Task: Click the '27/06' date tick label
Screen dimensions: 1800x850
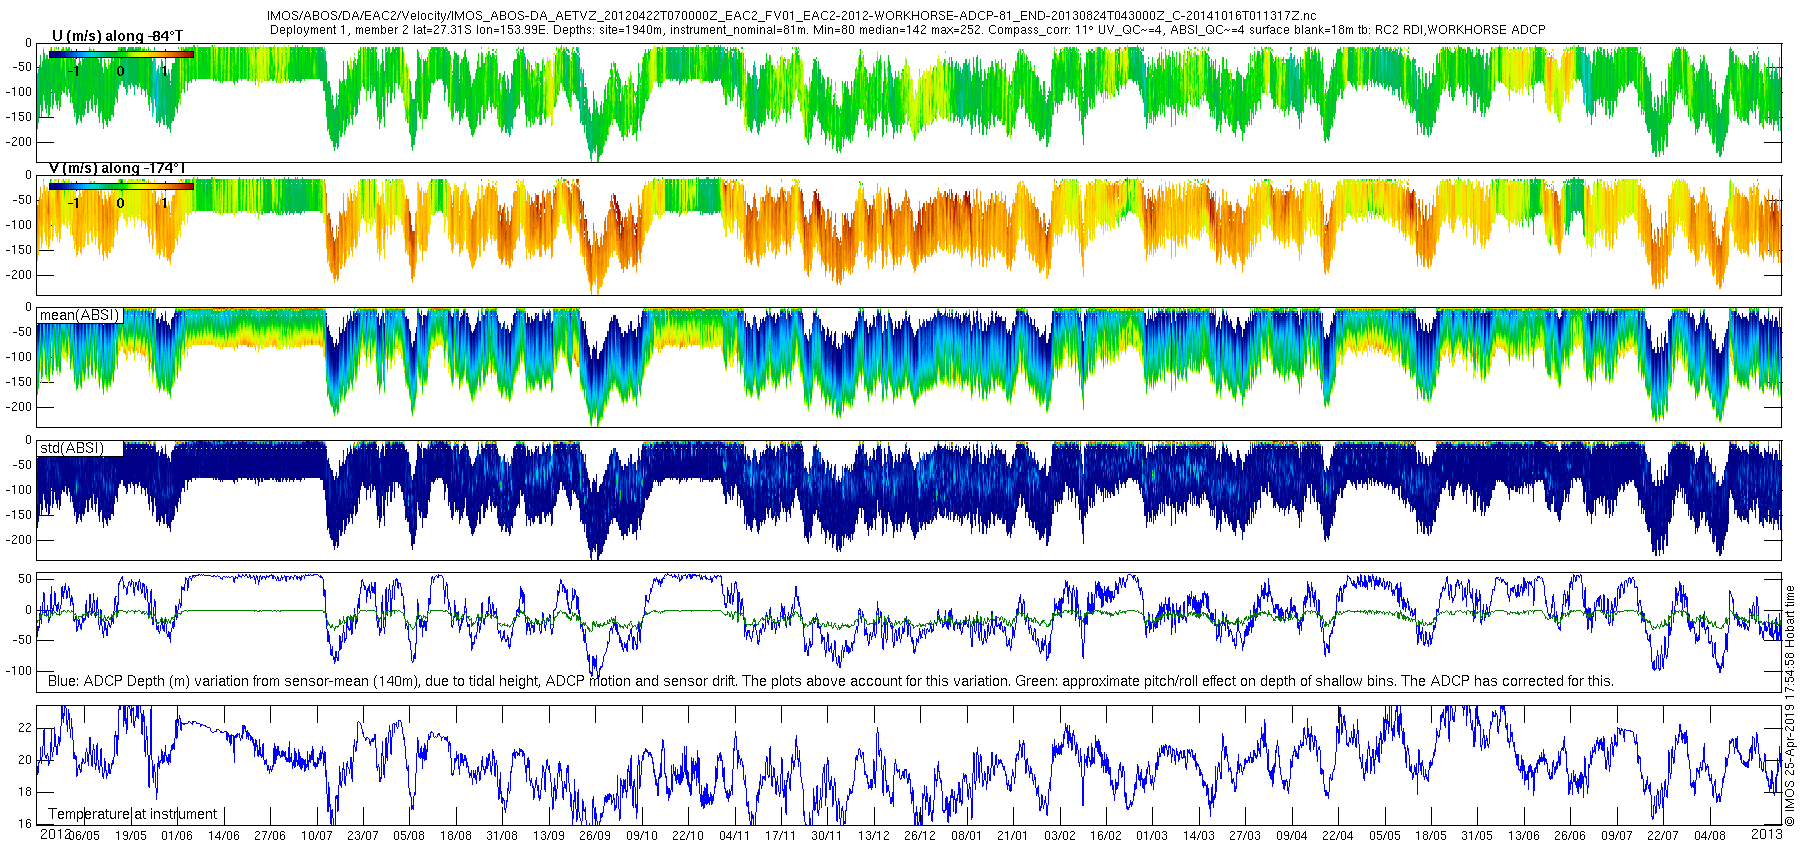Action: pyautogui.click(x=270, y=836)
